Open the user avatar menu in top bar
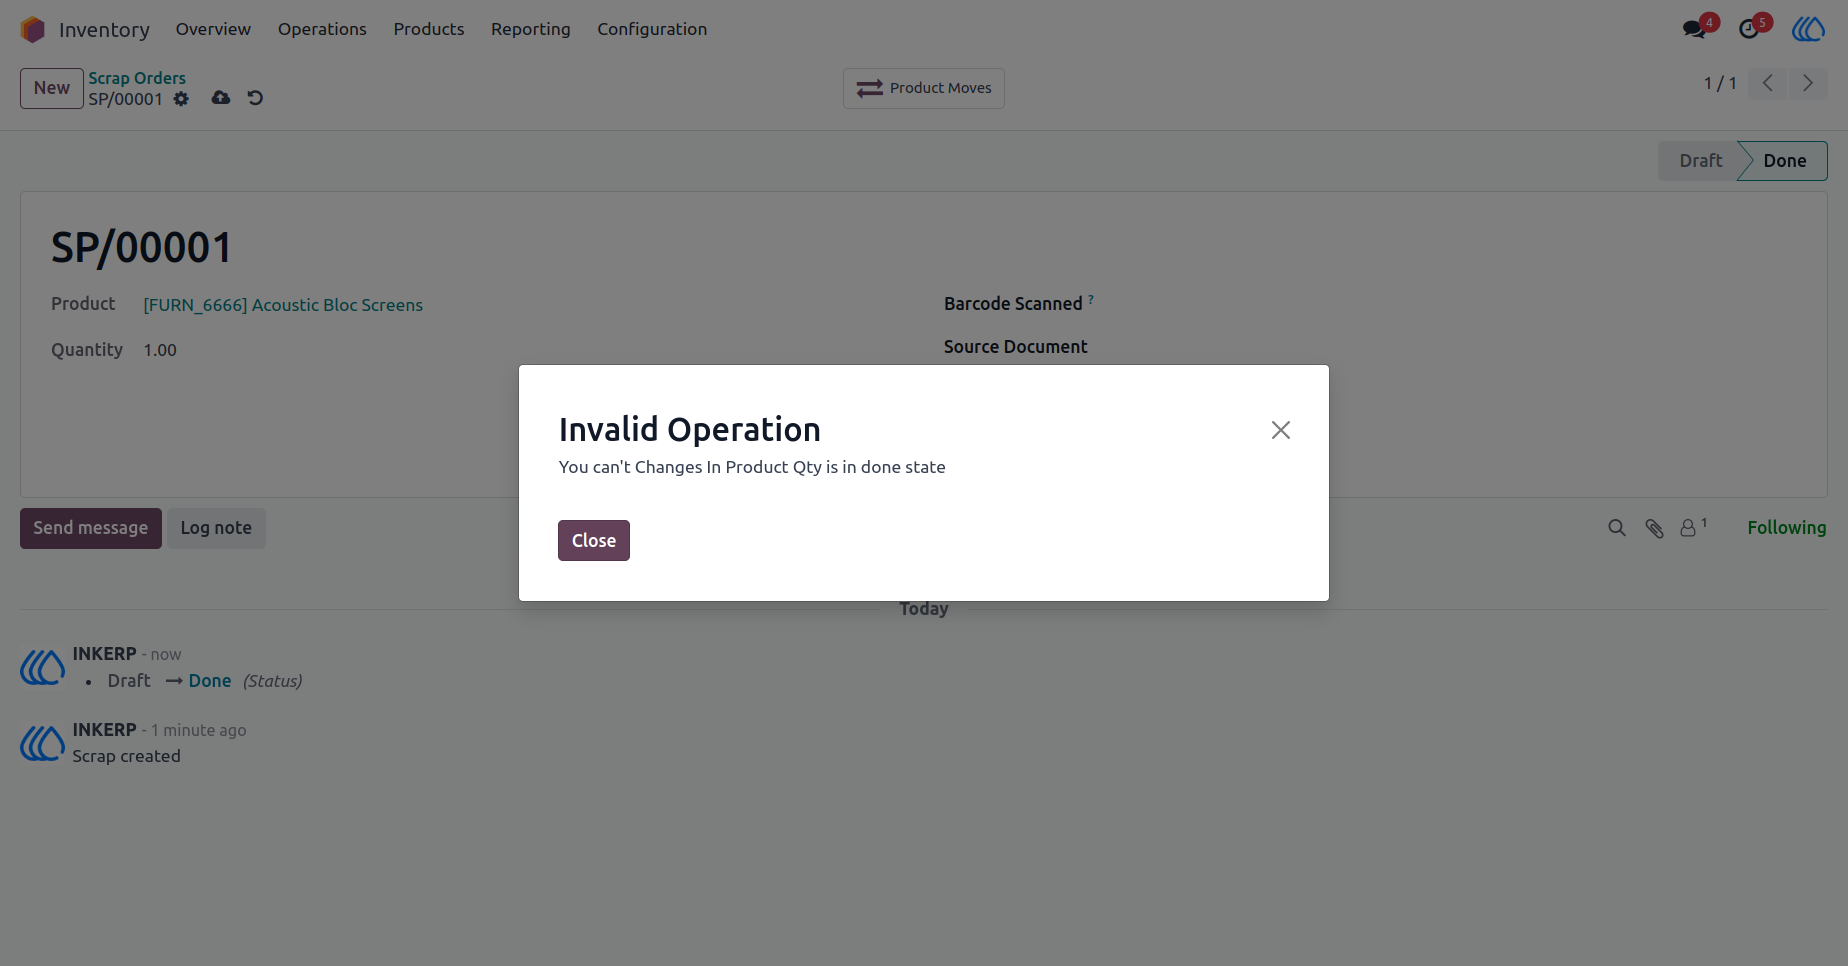This screenshot has width=1848, height=966. (x=1808, y=29)
